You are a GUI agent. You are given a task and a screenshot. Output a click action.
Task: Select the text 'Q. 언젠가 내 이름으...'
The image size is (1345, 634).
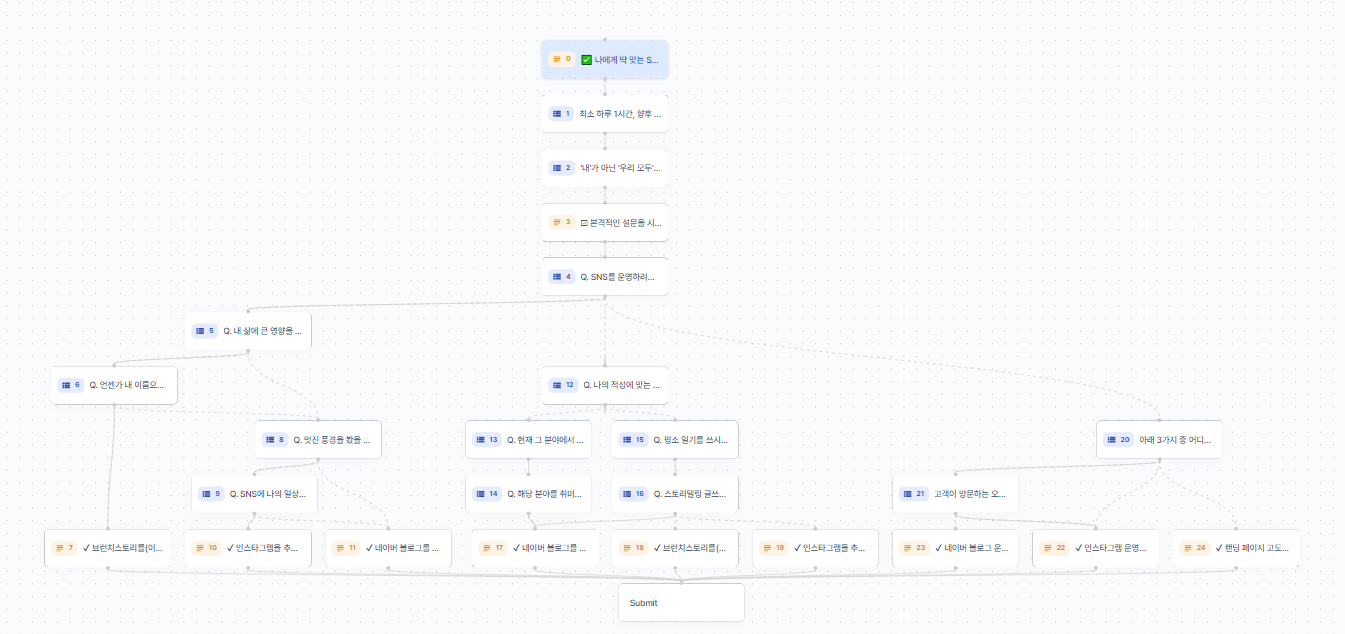click(128, 384)
